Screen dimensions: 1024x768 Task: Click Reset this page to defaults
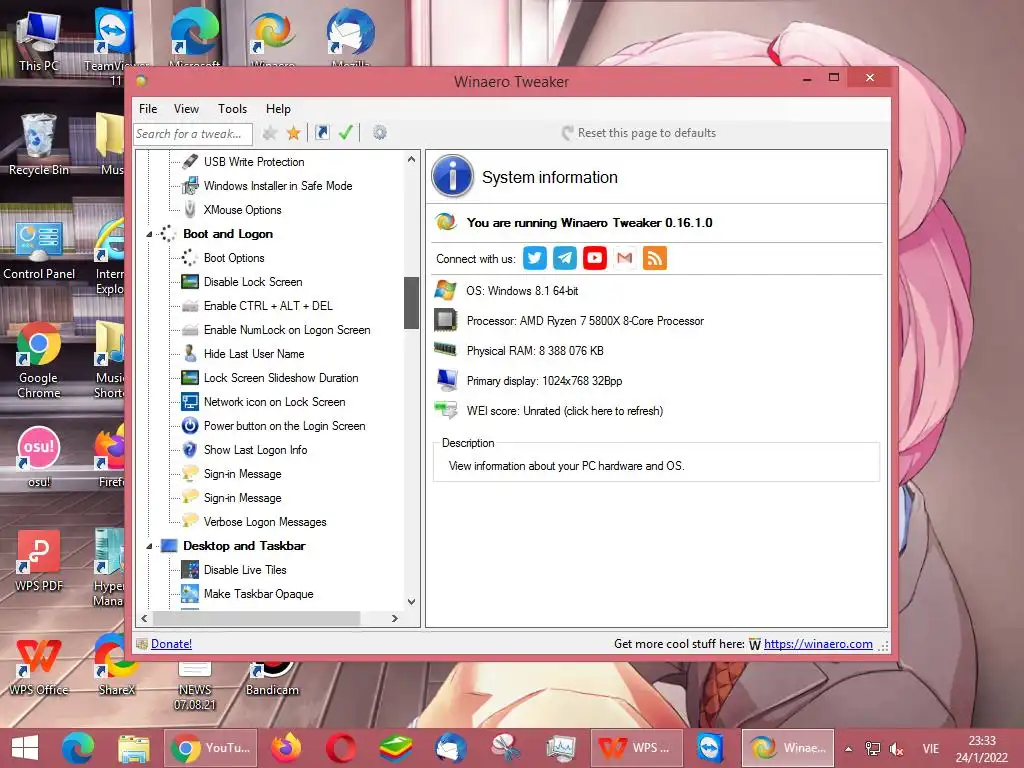[x=639, y=133]
